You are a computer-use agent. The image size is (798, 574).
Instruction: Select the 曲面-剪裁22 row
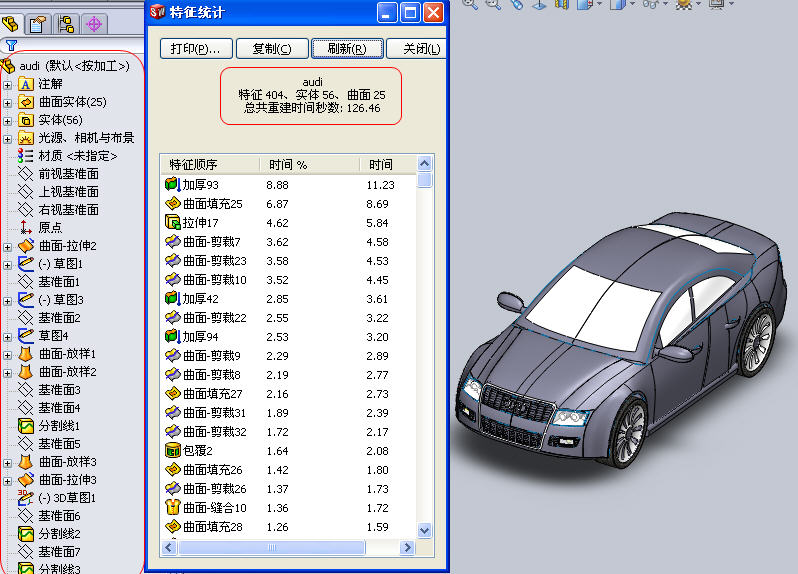coord(289,318)
